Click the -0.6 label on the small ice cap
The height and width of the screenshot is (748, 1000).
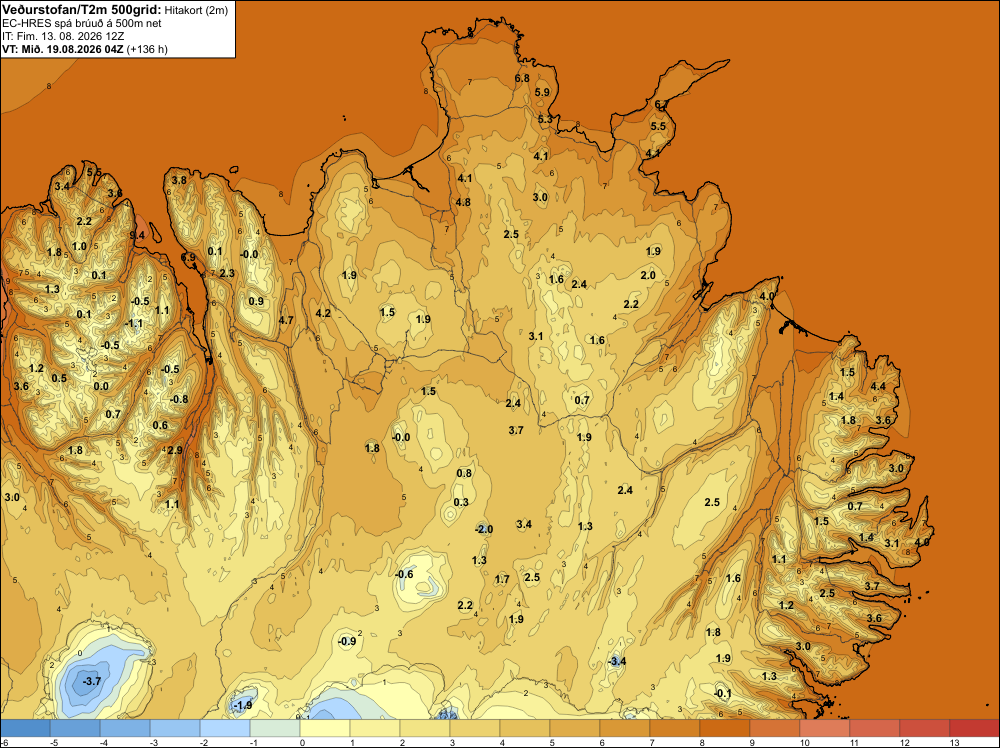tap(404, 575)
